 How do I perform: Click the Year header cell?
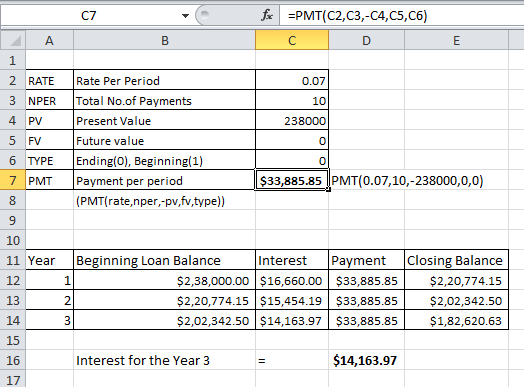(49, 260)
